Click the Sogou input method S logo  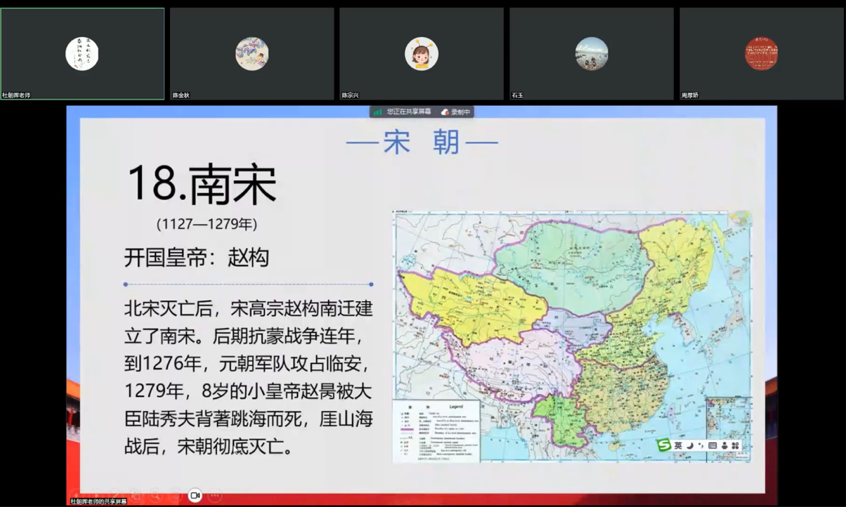point(663,446)
